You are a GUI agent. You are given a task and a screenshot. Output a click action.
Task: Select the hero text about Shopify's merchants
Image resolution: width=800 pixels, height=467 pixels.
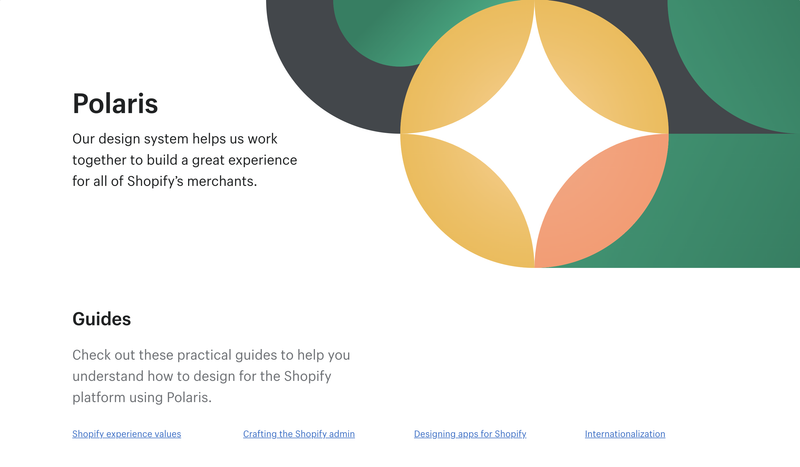click(185, 160)
